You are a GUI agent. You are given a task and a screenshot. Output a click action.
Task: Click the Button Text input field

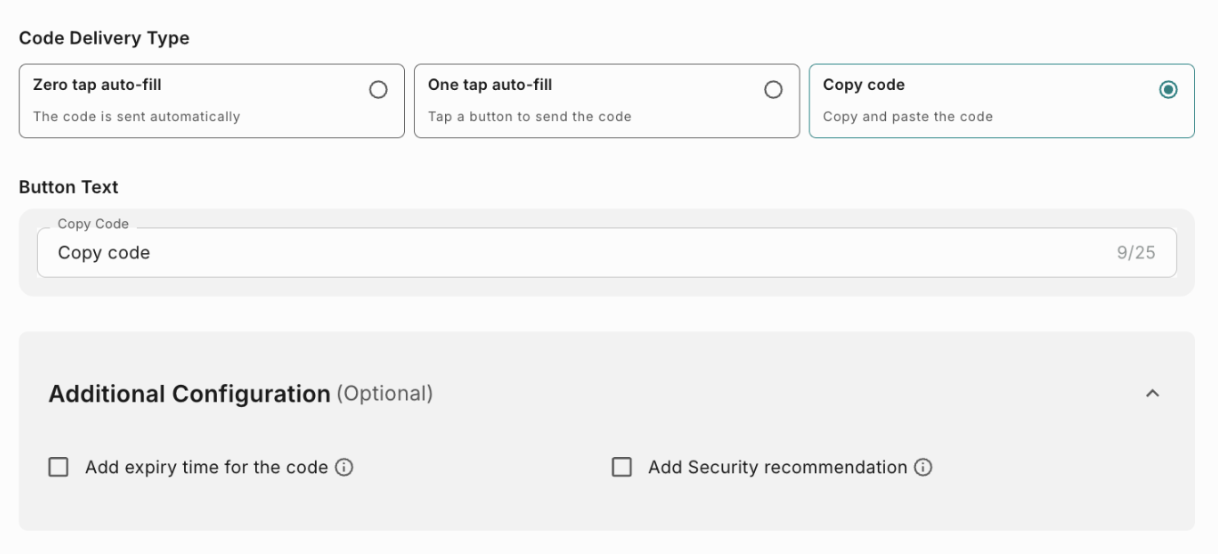tap(580, 253)
